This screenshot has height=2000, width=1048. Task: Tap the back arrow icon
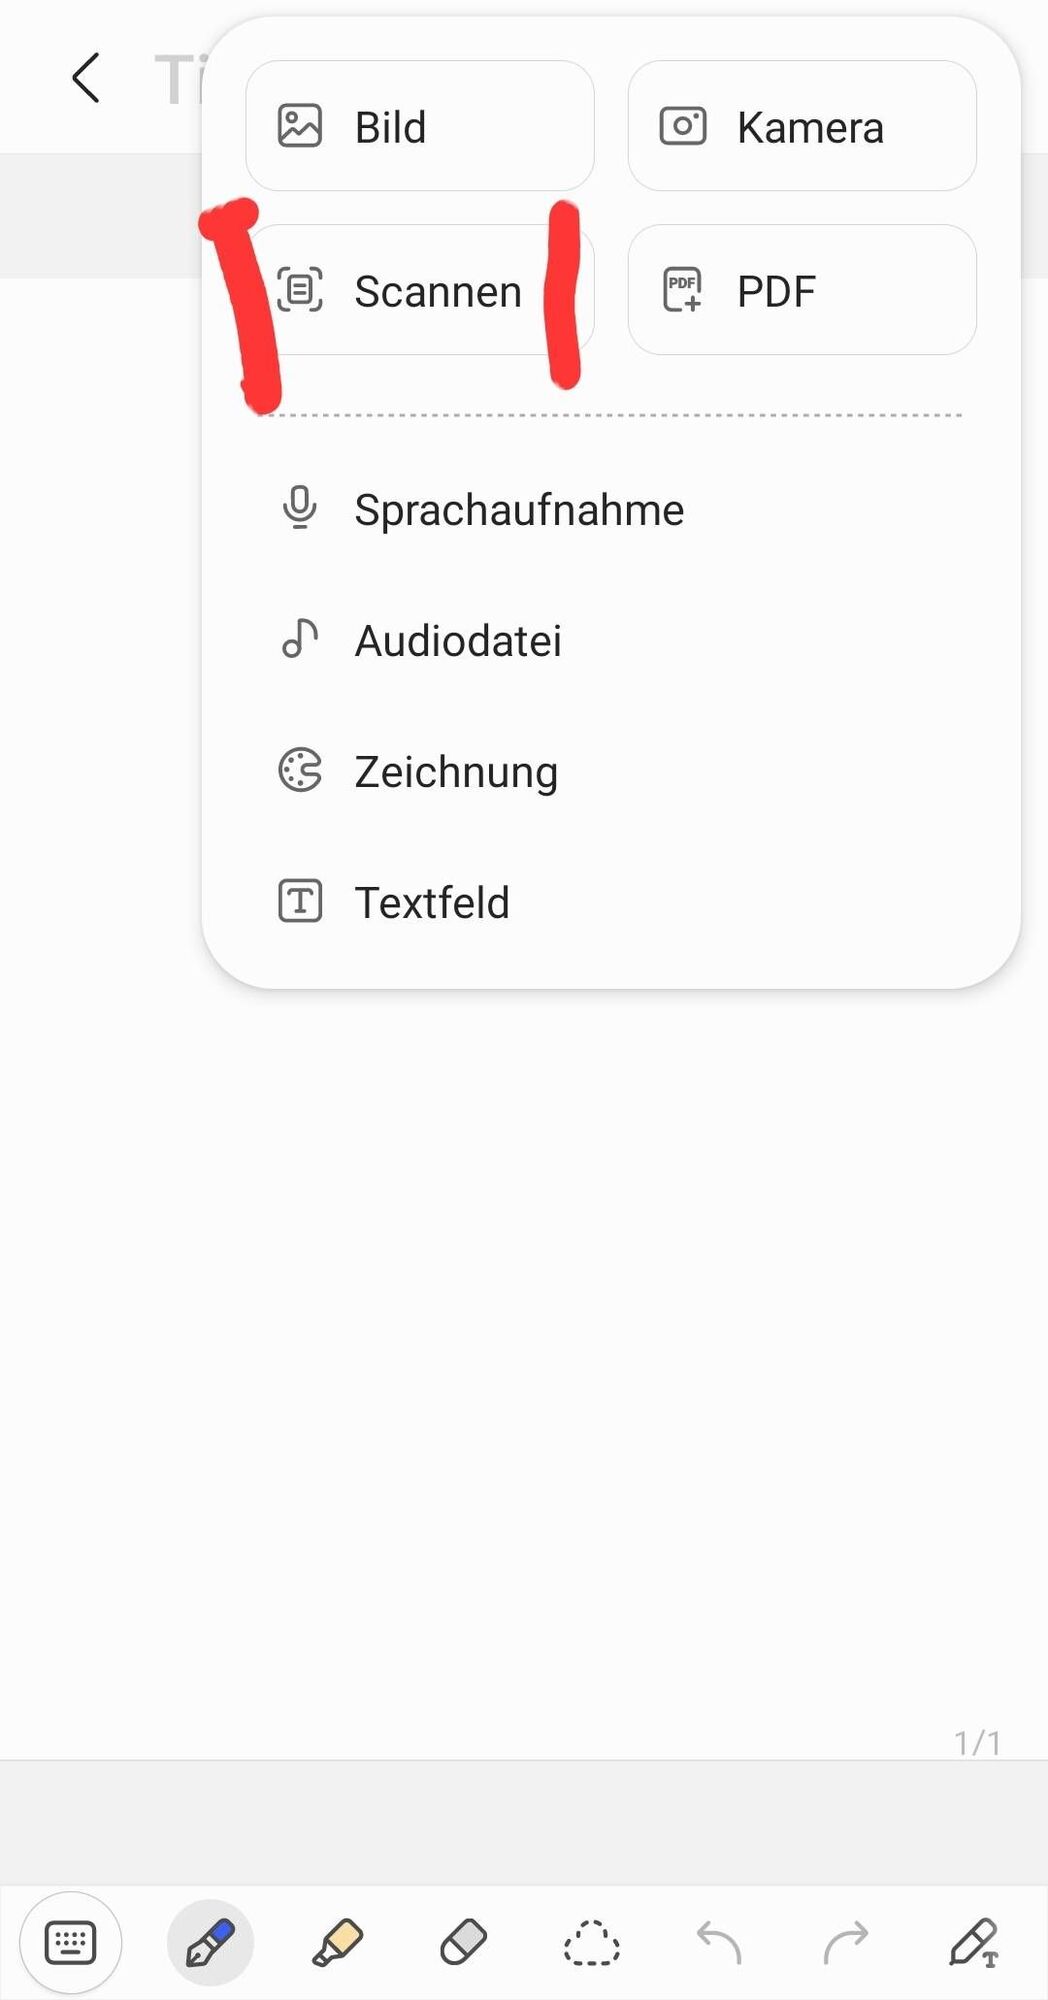(86, 78)
